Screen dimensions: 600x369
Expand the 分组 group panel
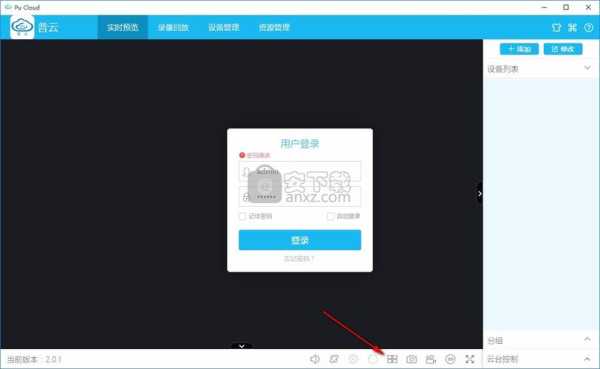(587, 340)
